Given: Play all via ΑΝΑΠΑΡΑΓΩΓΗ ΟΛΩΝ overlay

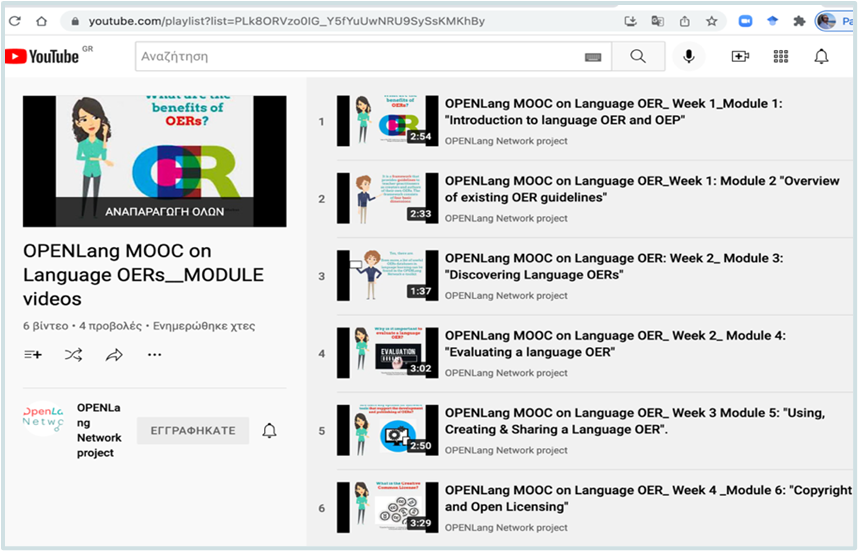Looking at the screenshot, I should [164, 212].
